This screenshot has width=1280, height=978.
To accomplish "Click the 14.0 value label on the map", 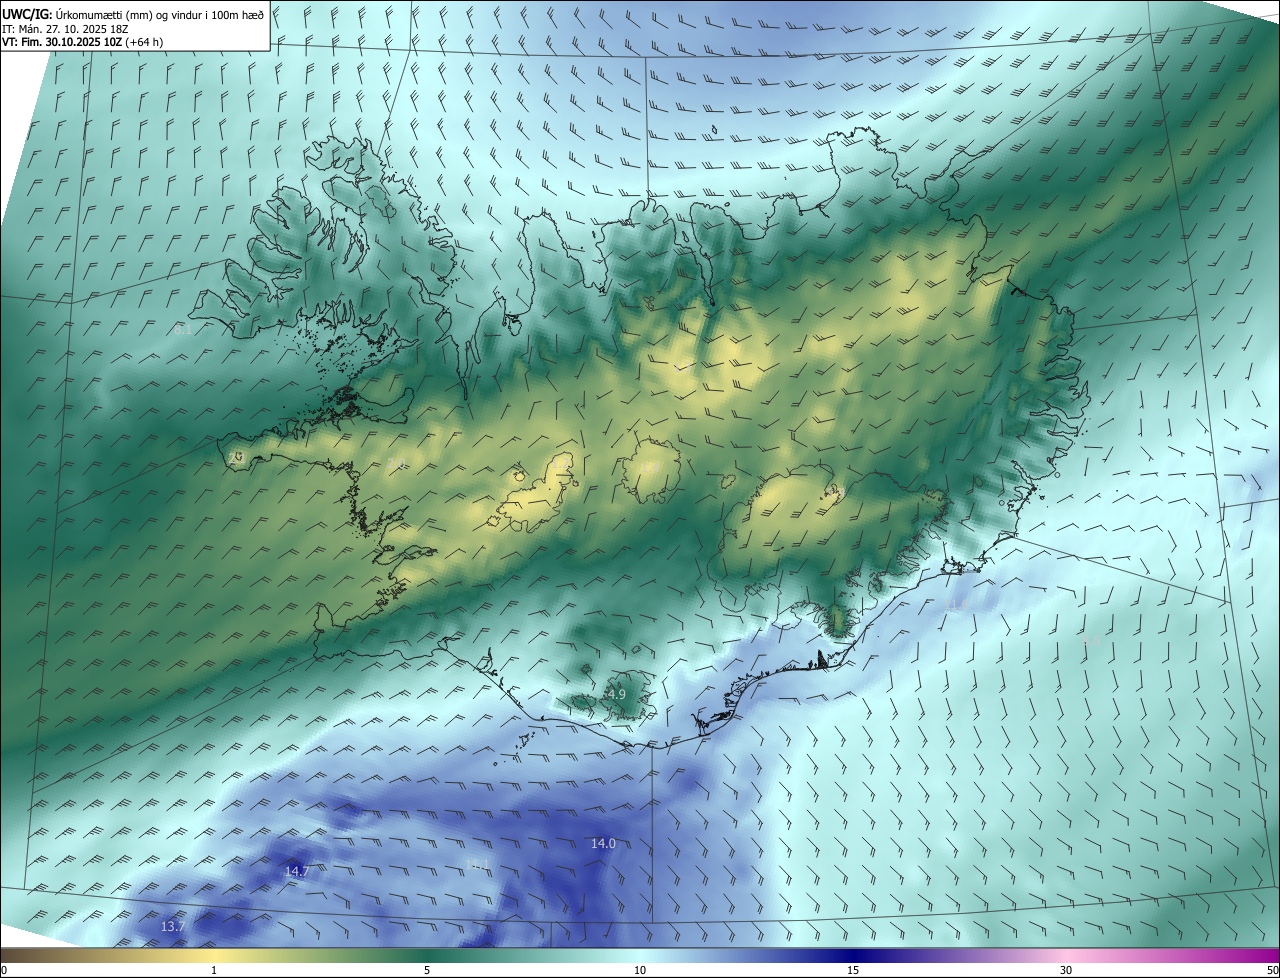I will 603,843.
